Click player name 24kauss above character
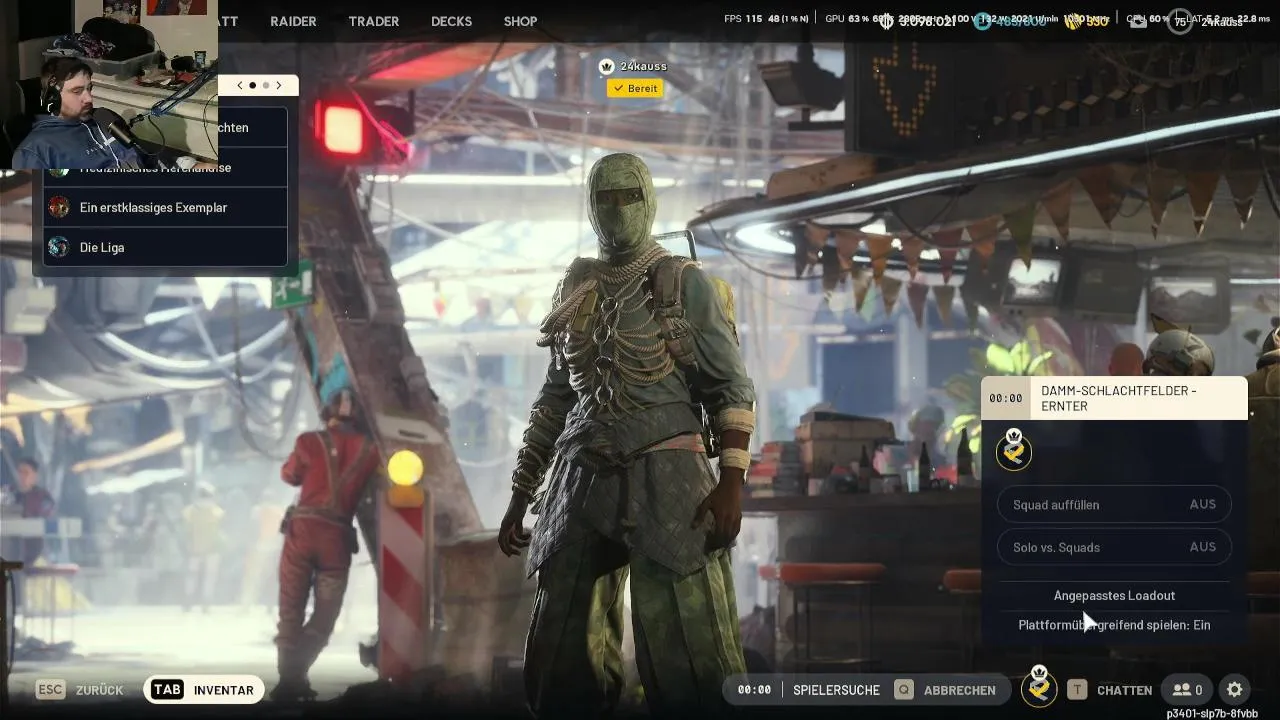The image size is (1280, 720). click(643, 66)
